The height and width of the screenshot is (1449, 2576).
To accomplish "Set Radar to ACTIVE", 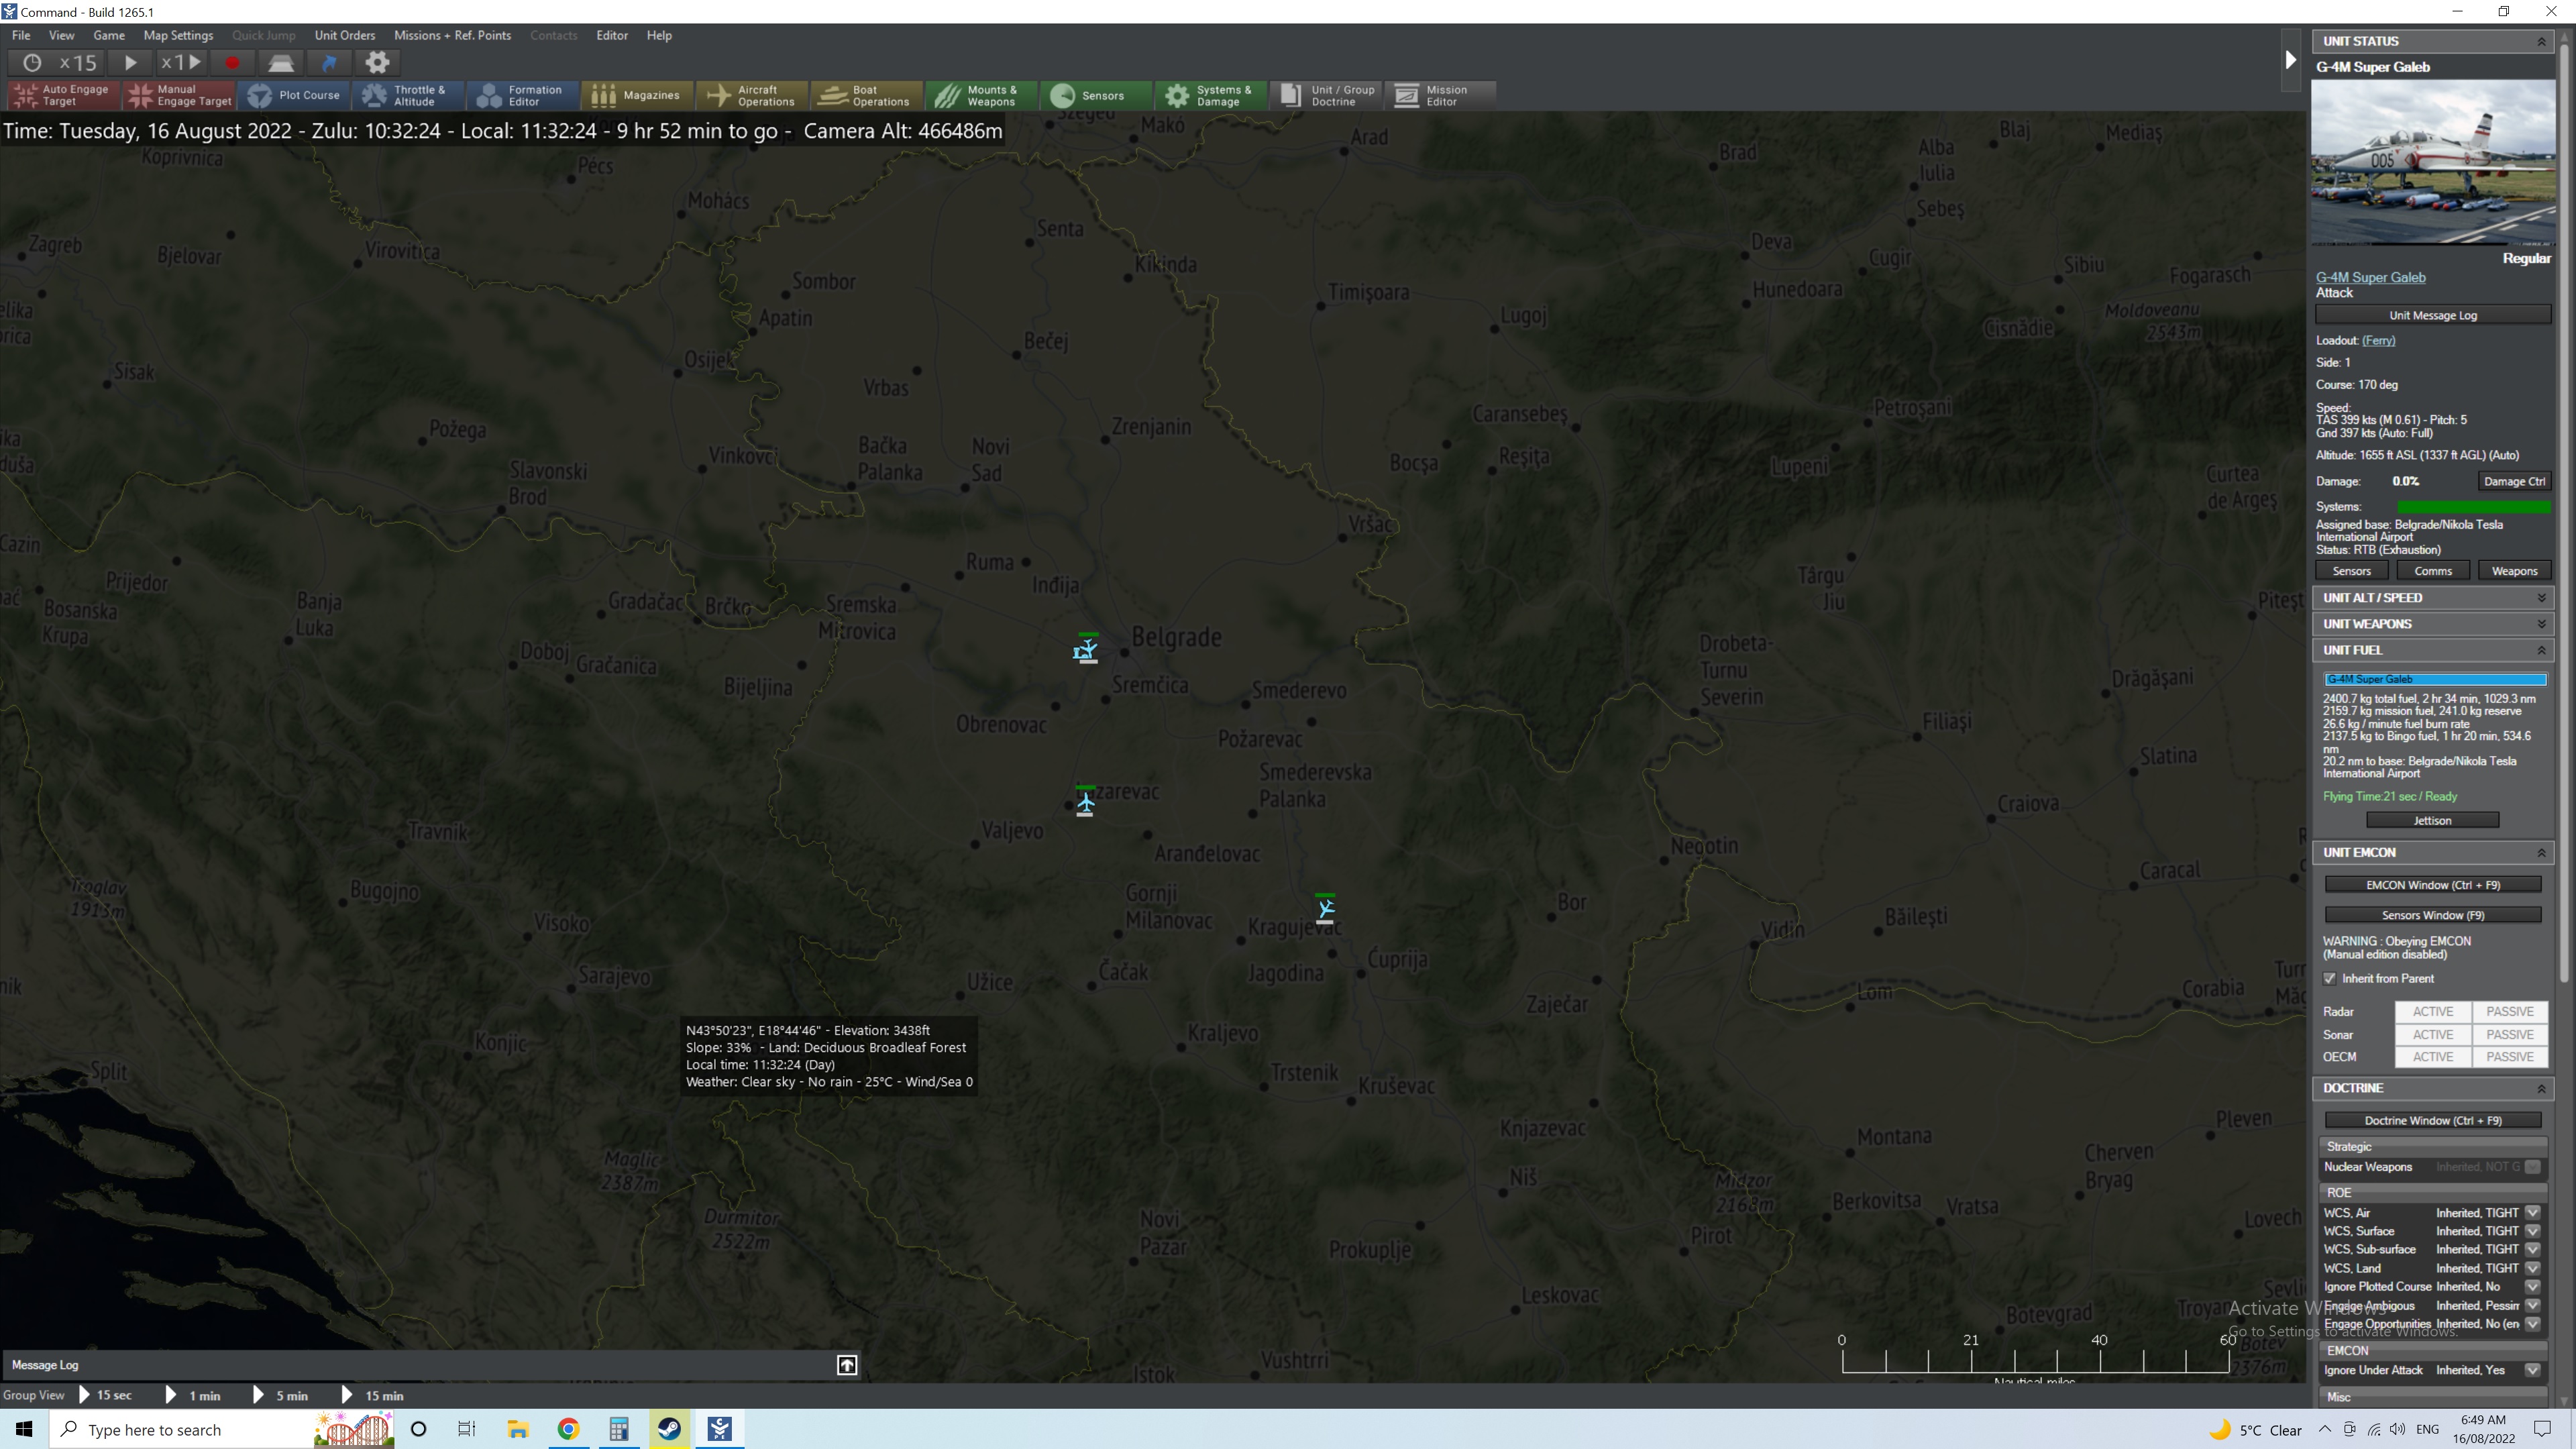I will coord(2432,1012).
